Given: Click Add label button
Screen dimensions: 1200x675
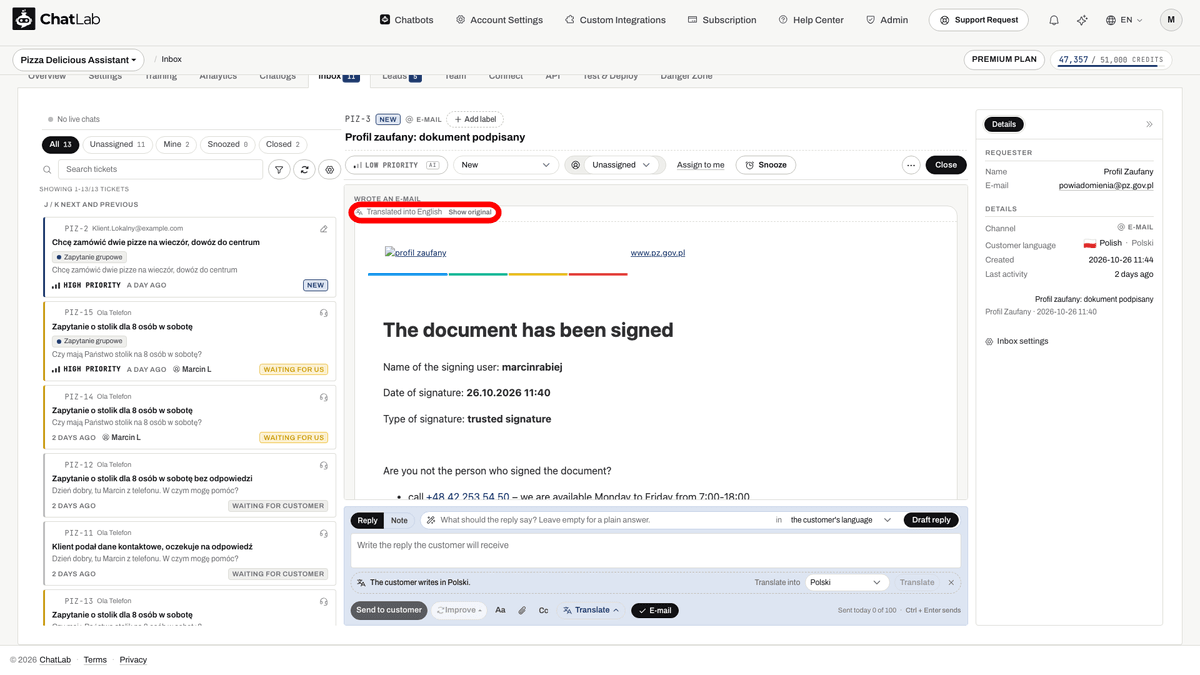Looking at the screenshot, I should [475, 119].
